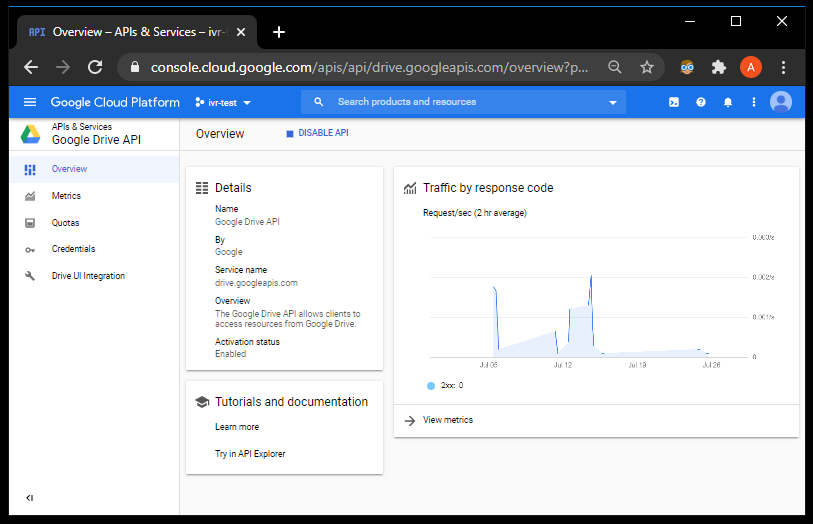Click the search magnifier icon in the search bar
The height and width of the screenshot is (524, 813).
click(x=319, y=102)
